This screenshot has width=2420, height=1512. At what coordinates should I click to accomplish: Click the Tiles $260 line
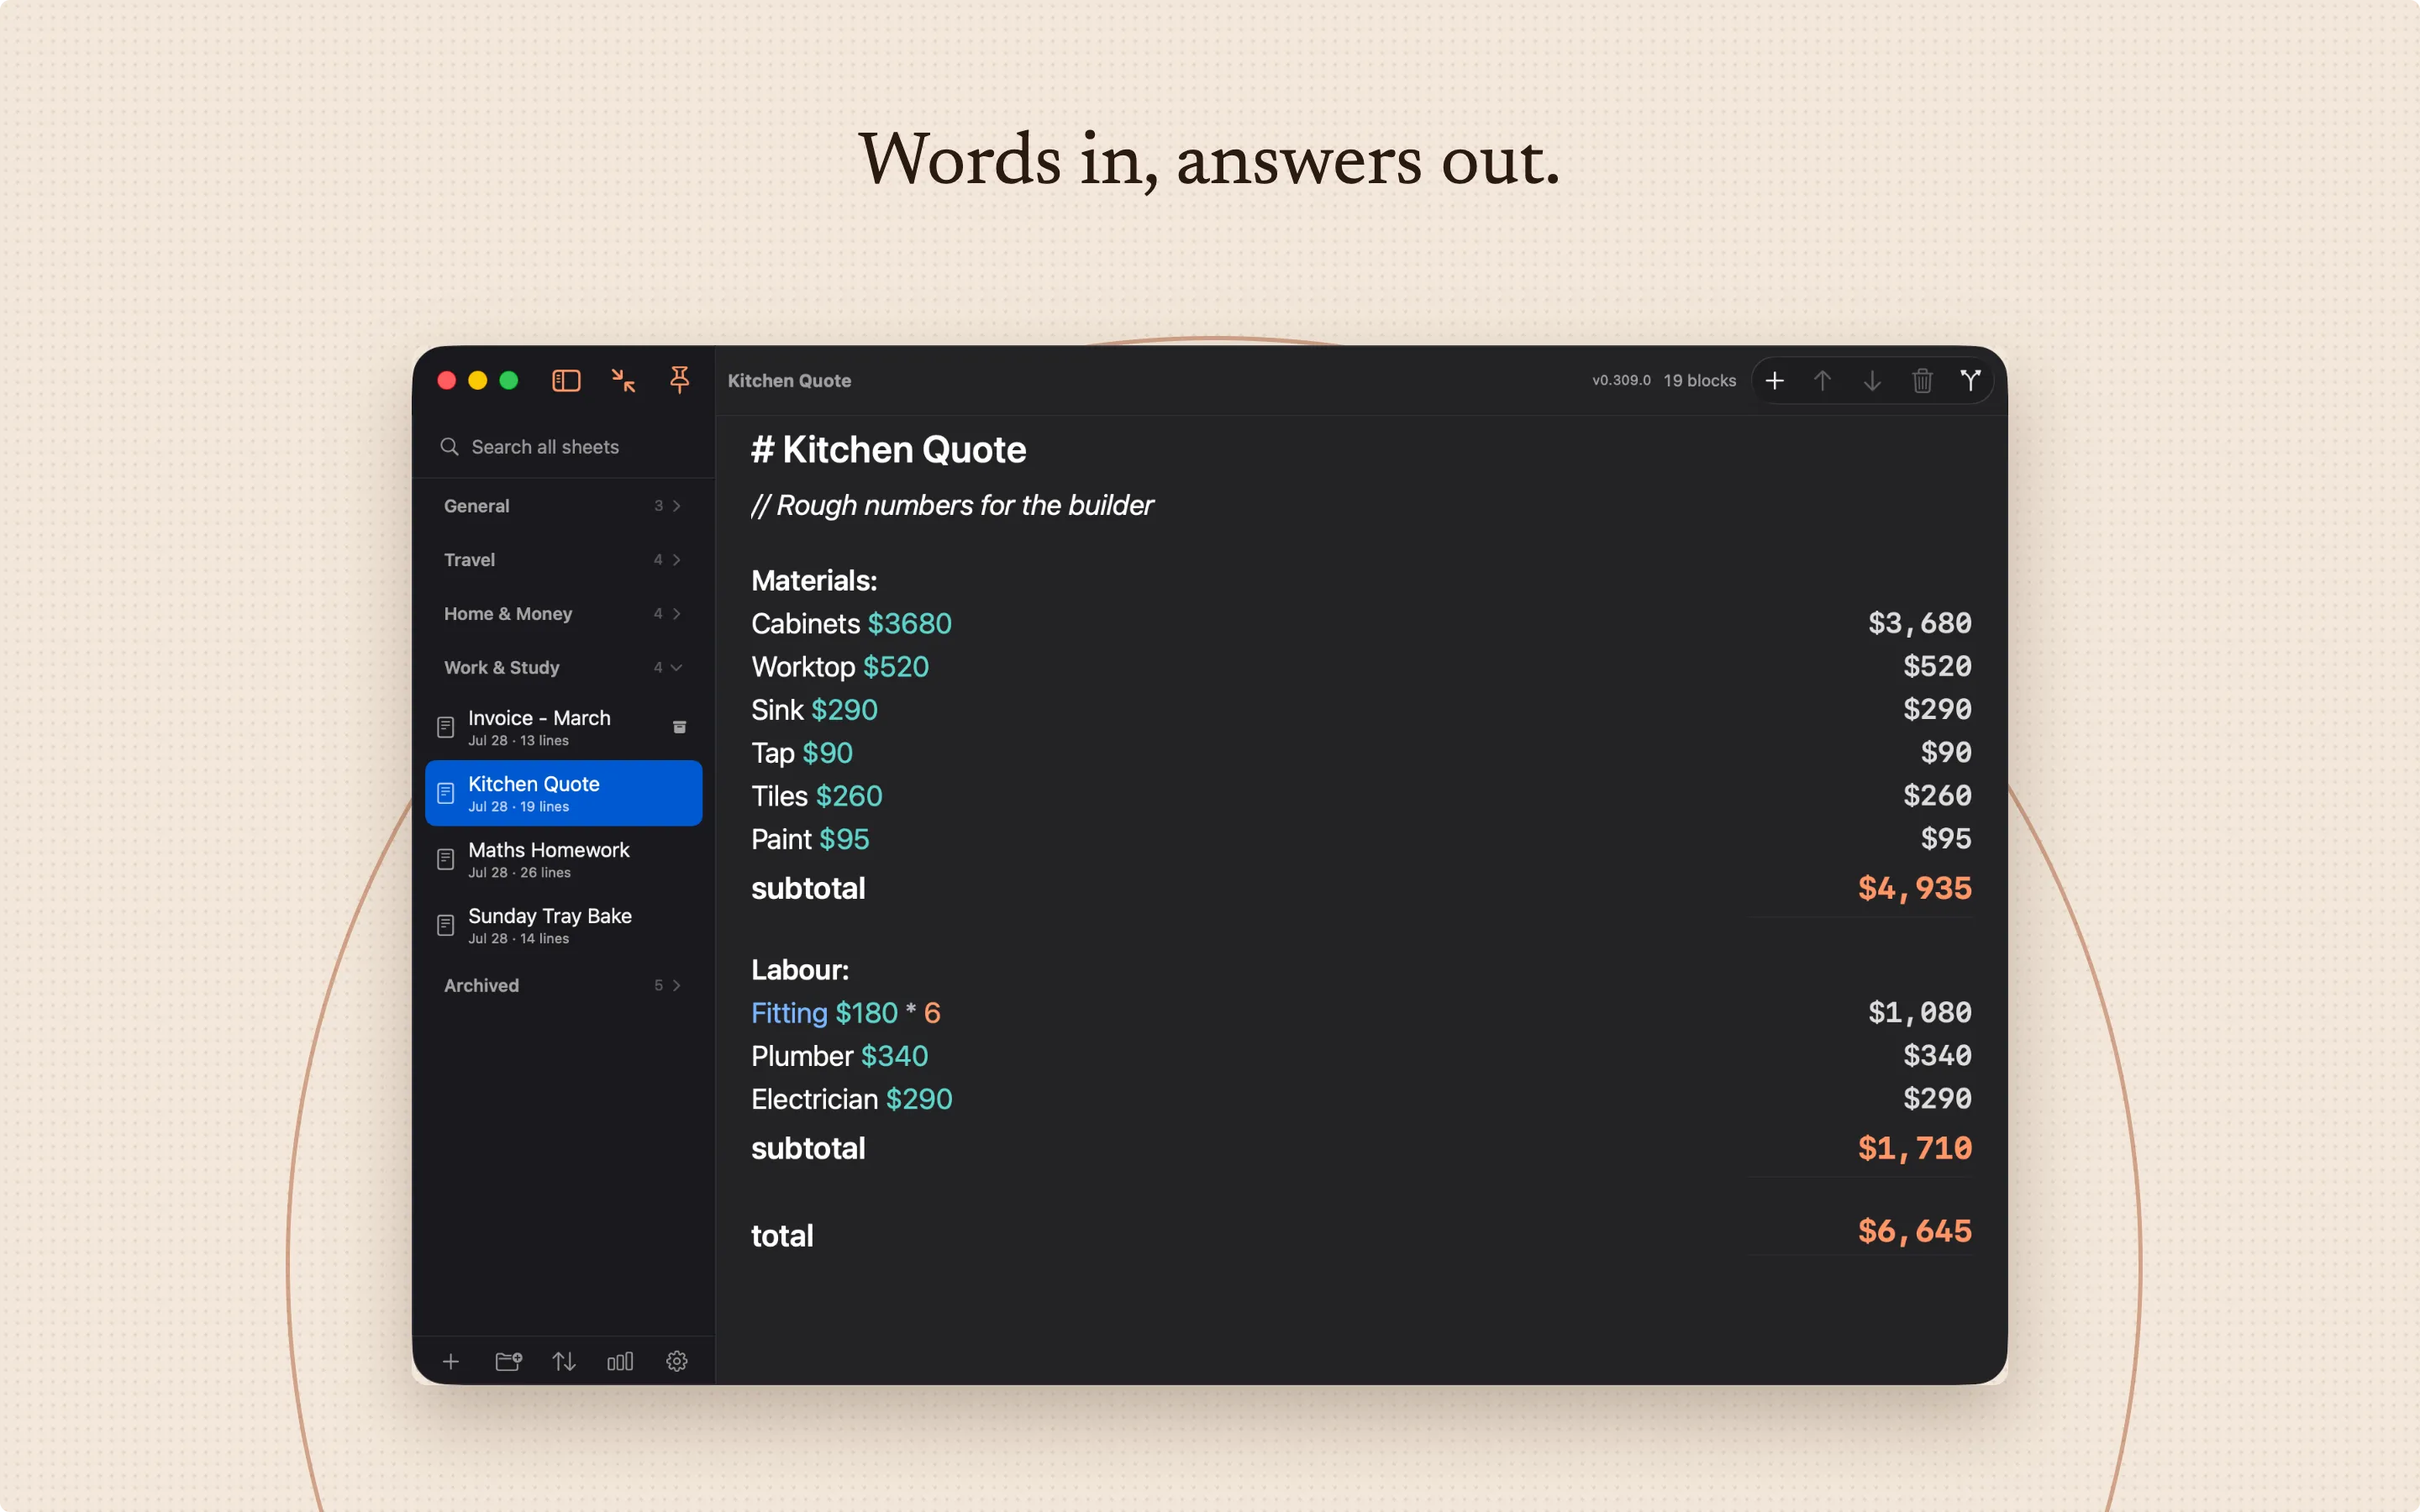click(817, 796)
